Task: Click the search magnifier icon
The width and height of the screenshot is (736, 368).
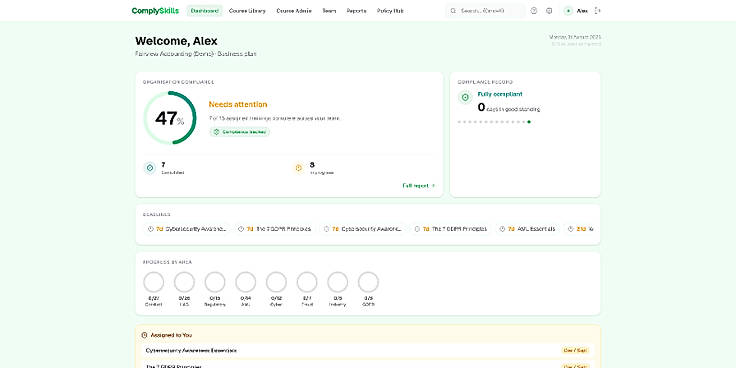Action: 453,11
